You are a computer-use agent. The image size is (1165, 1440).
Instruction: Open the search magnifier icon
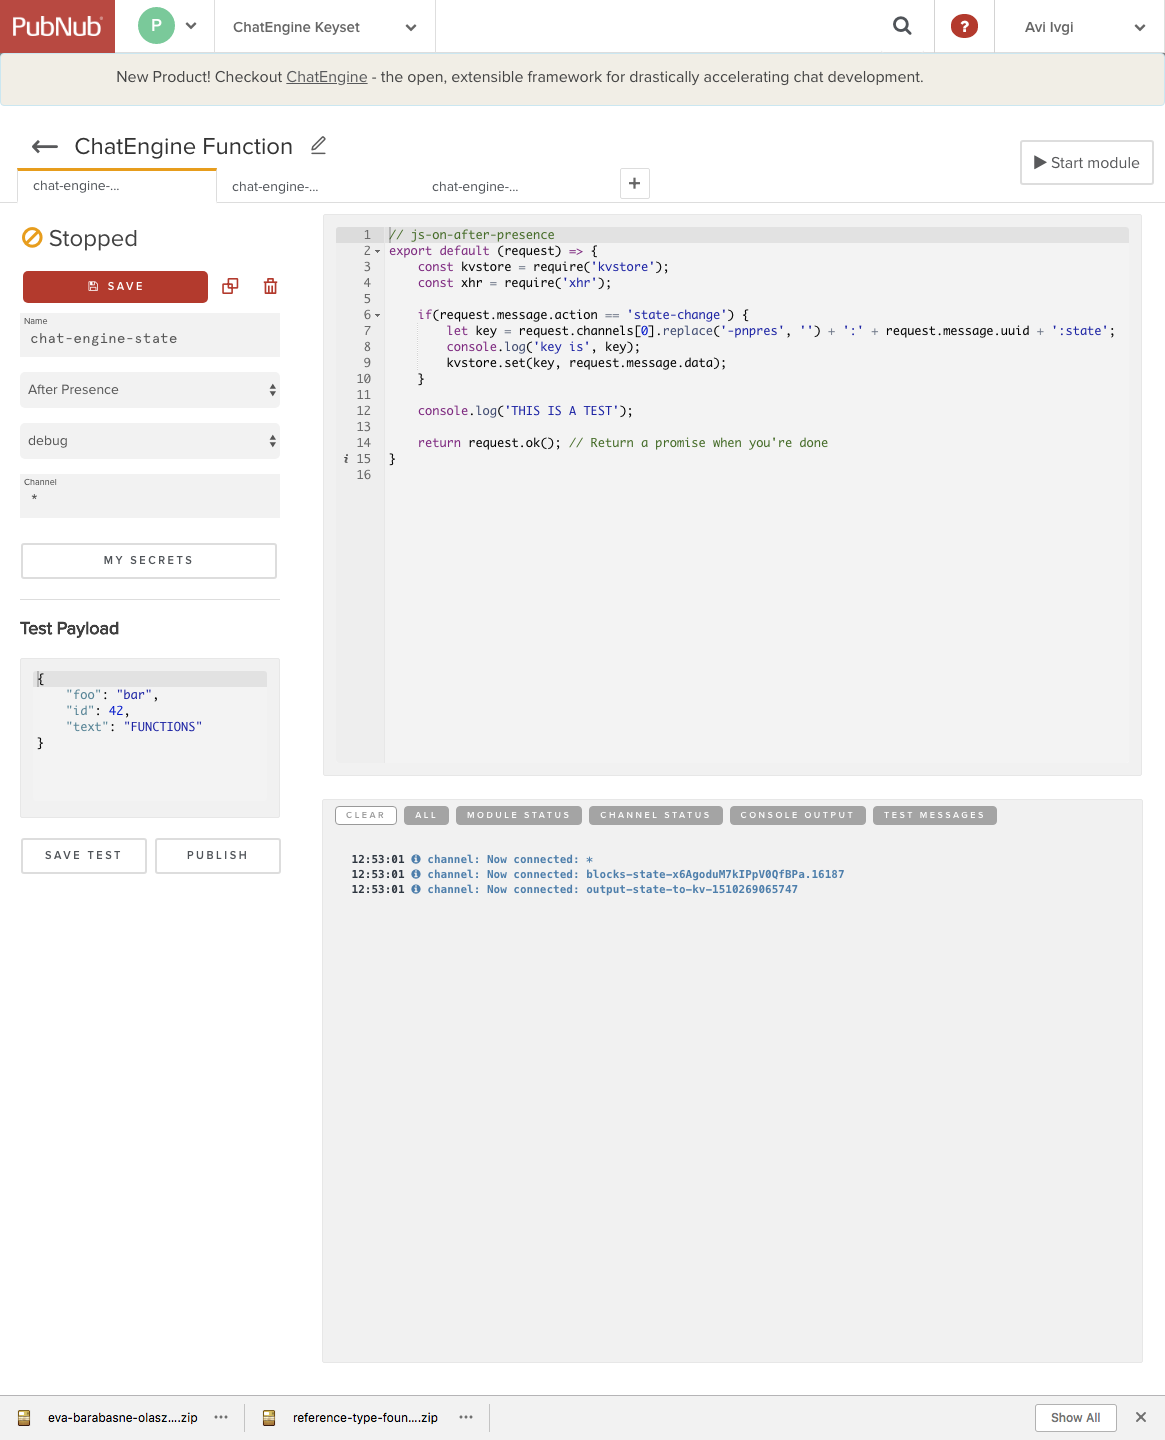point(902,27)
